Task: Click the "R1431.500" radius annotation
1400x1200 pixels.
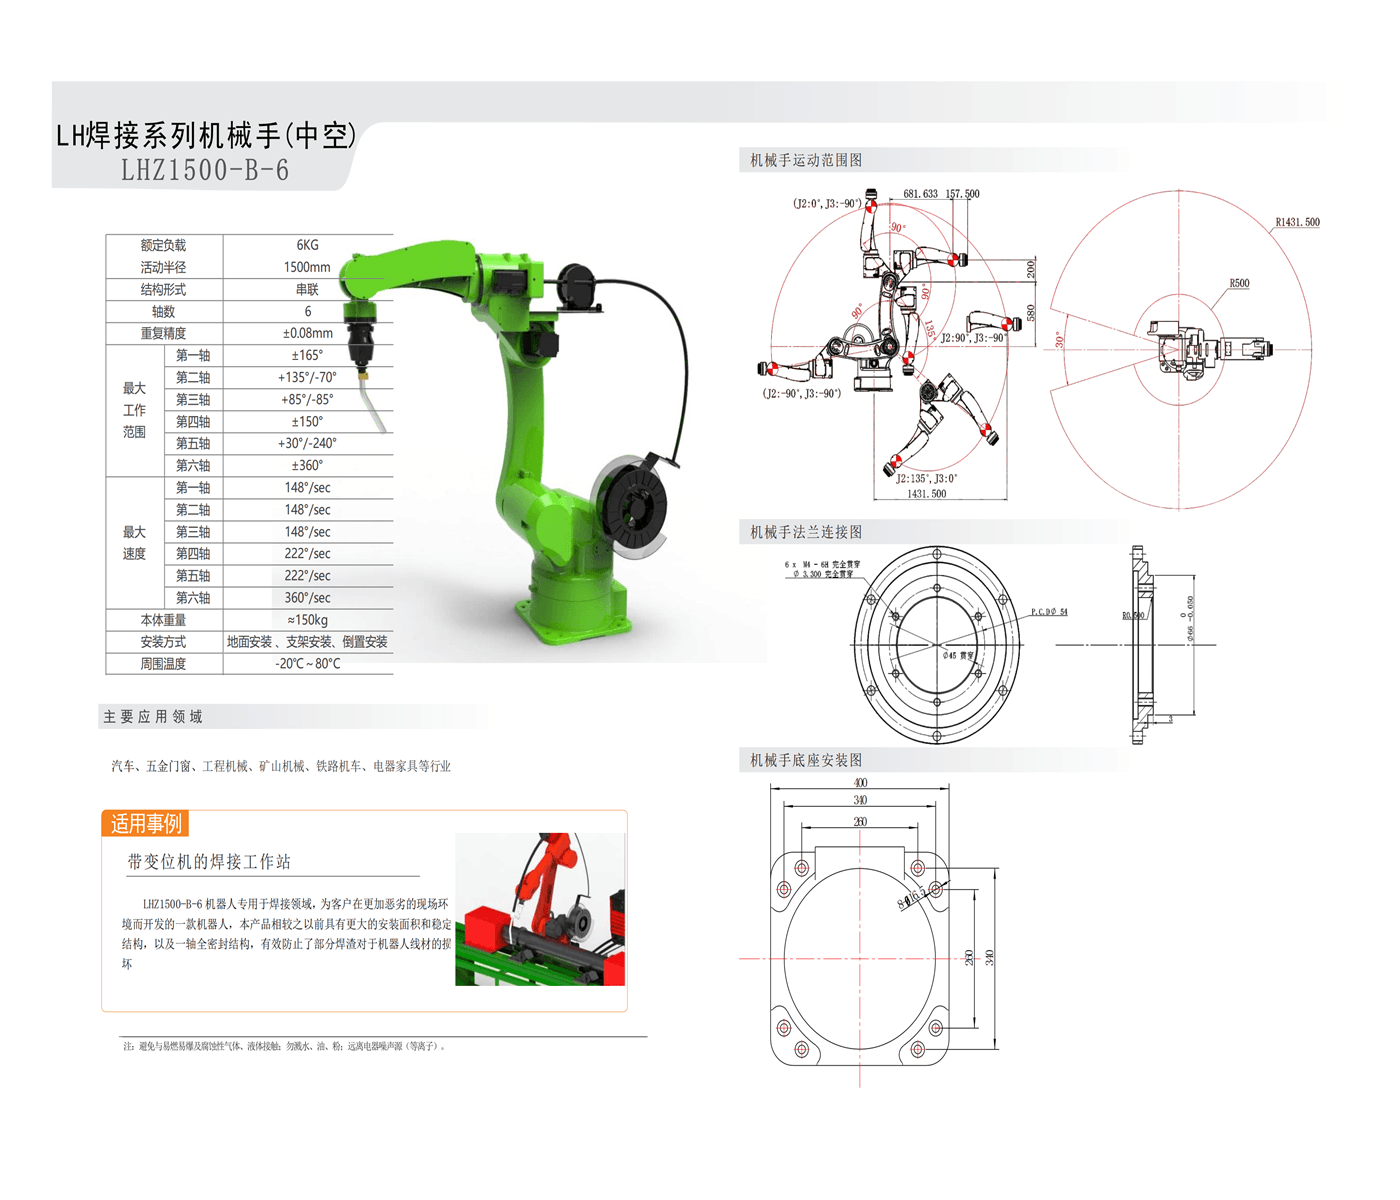Action: [1297, 222]
